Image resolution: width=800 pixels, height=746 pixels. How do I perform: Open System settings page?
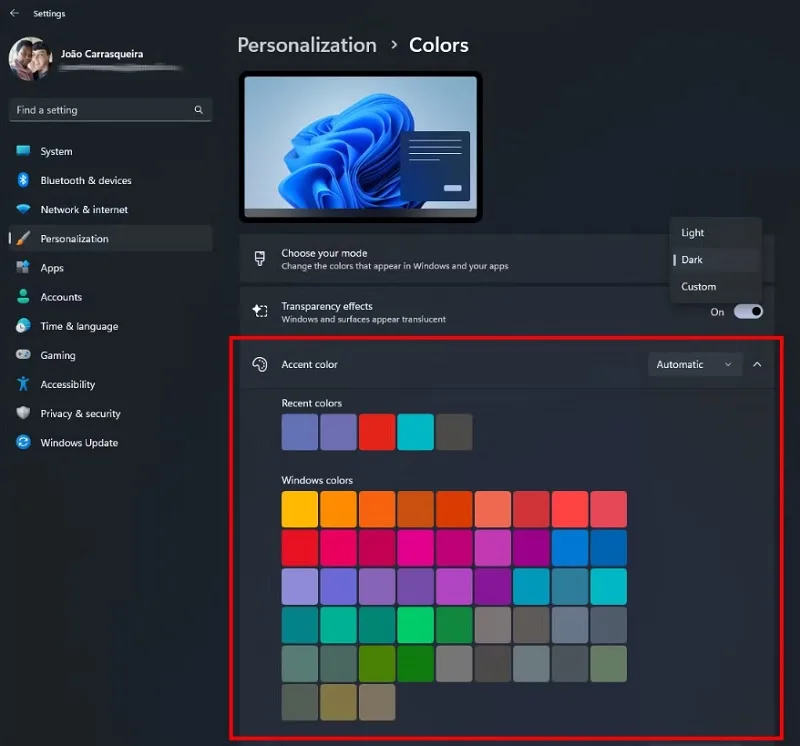coord(111,151)
